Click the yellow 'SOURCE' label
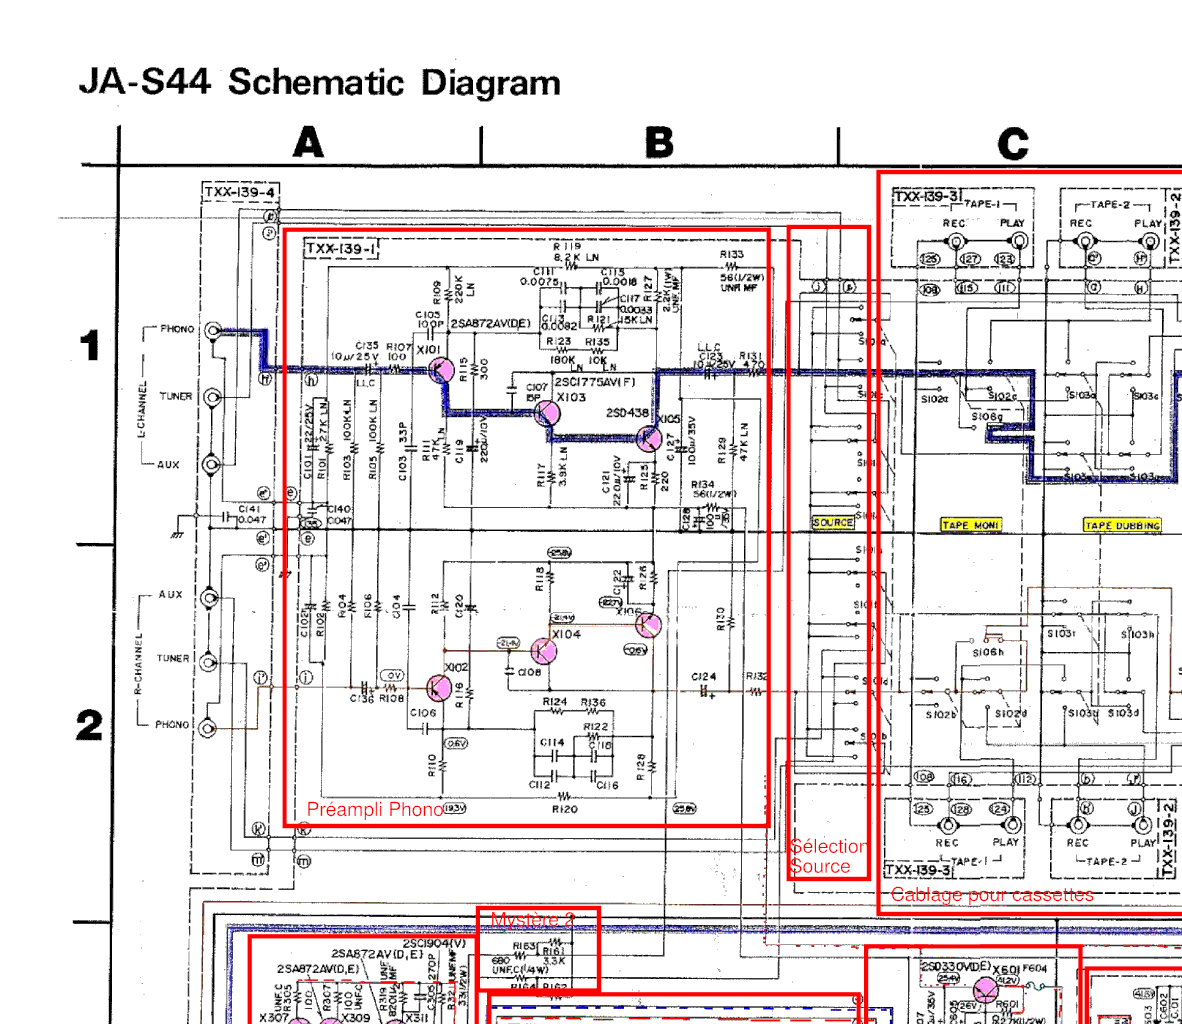Image resolution: width=1182 pixels, height=1024 pixels. pyautogui.click(x=832, y=523)
